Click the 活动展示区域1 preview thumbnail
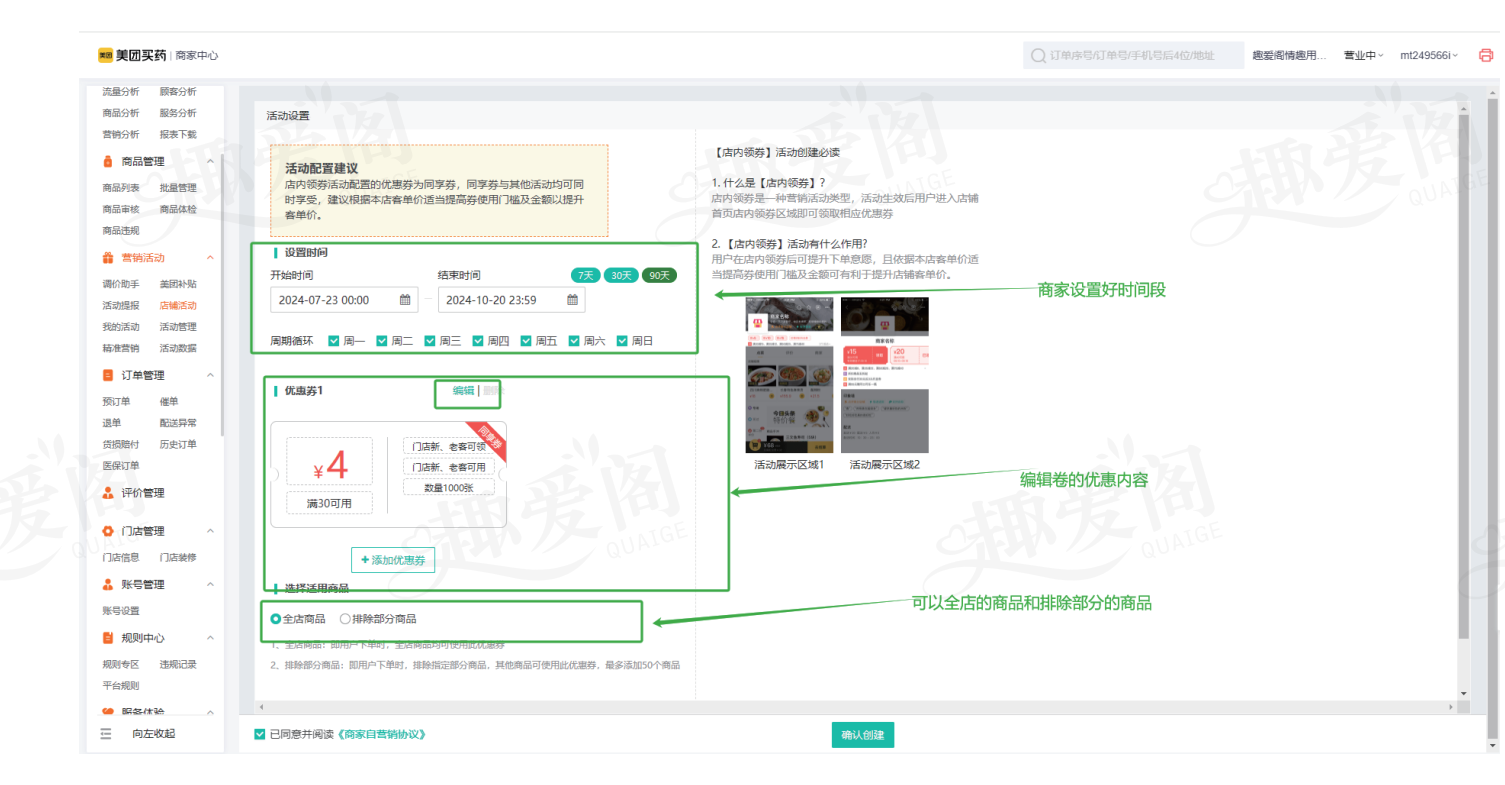 (789, 375)
